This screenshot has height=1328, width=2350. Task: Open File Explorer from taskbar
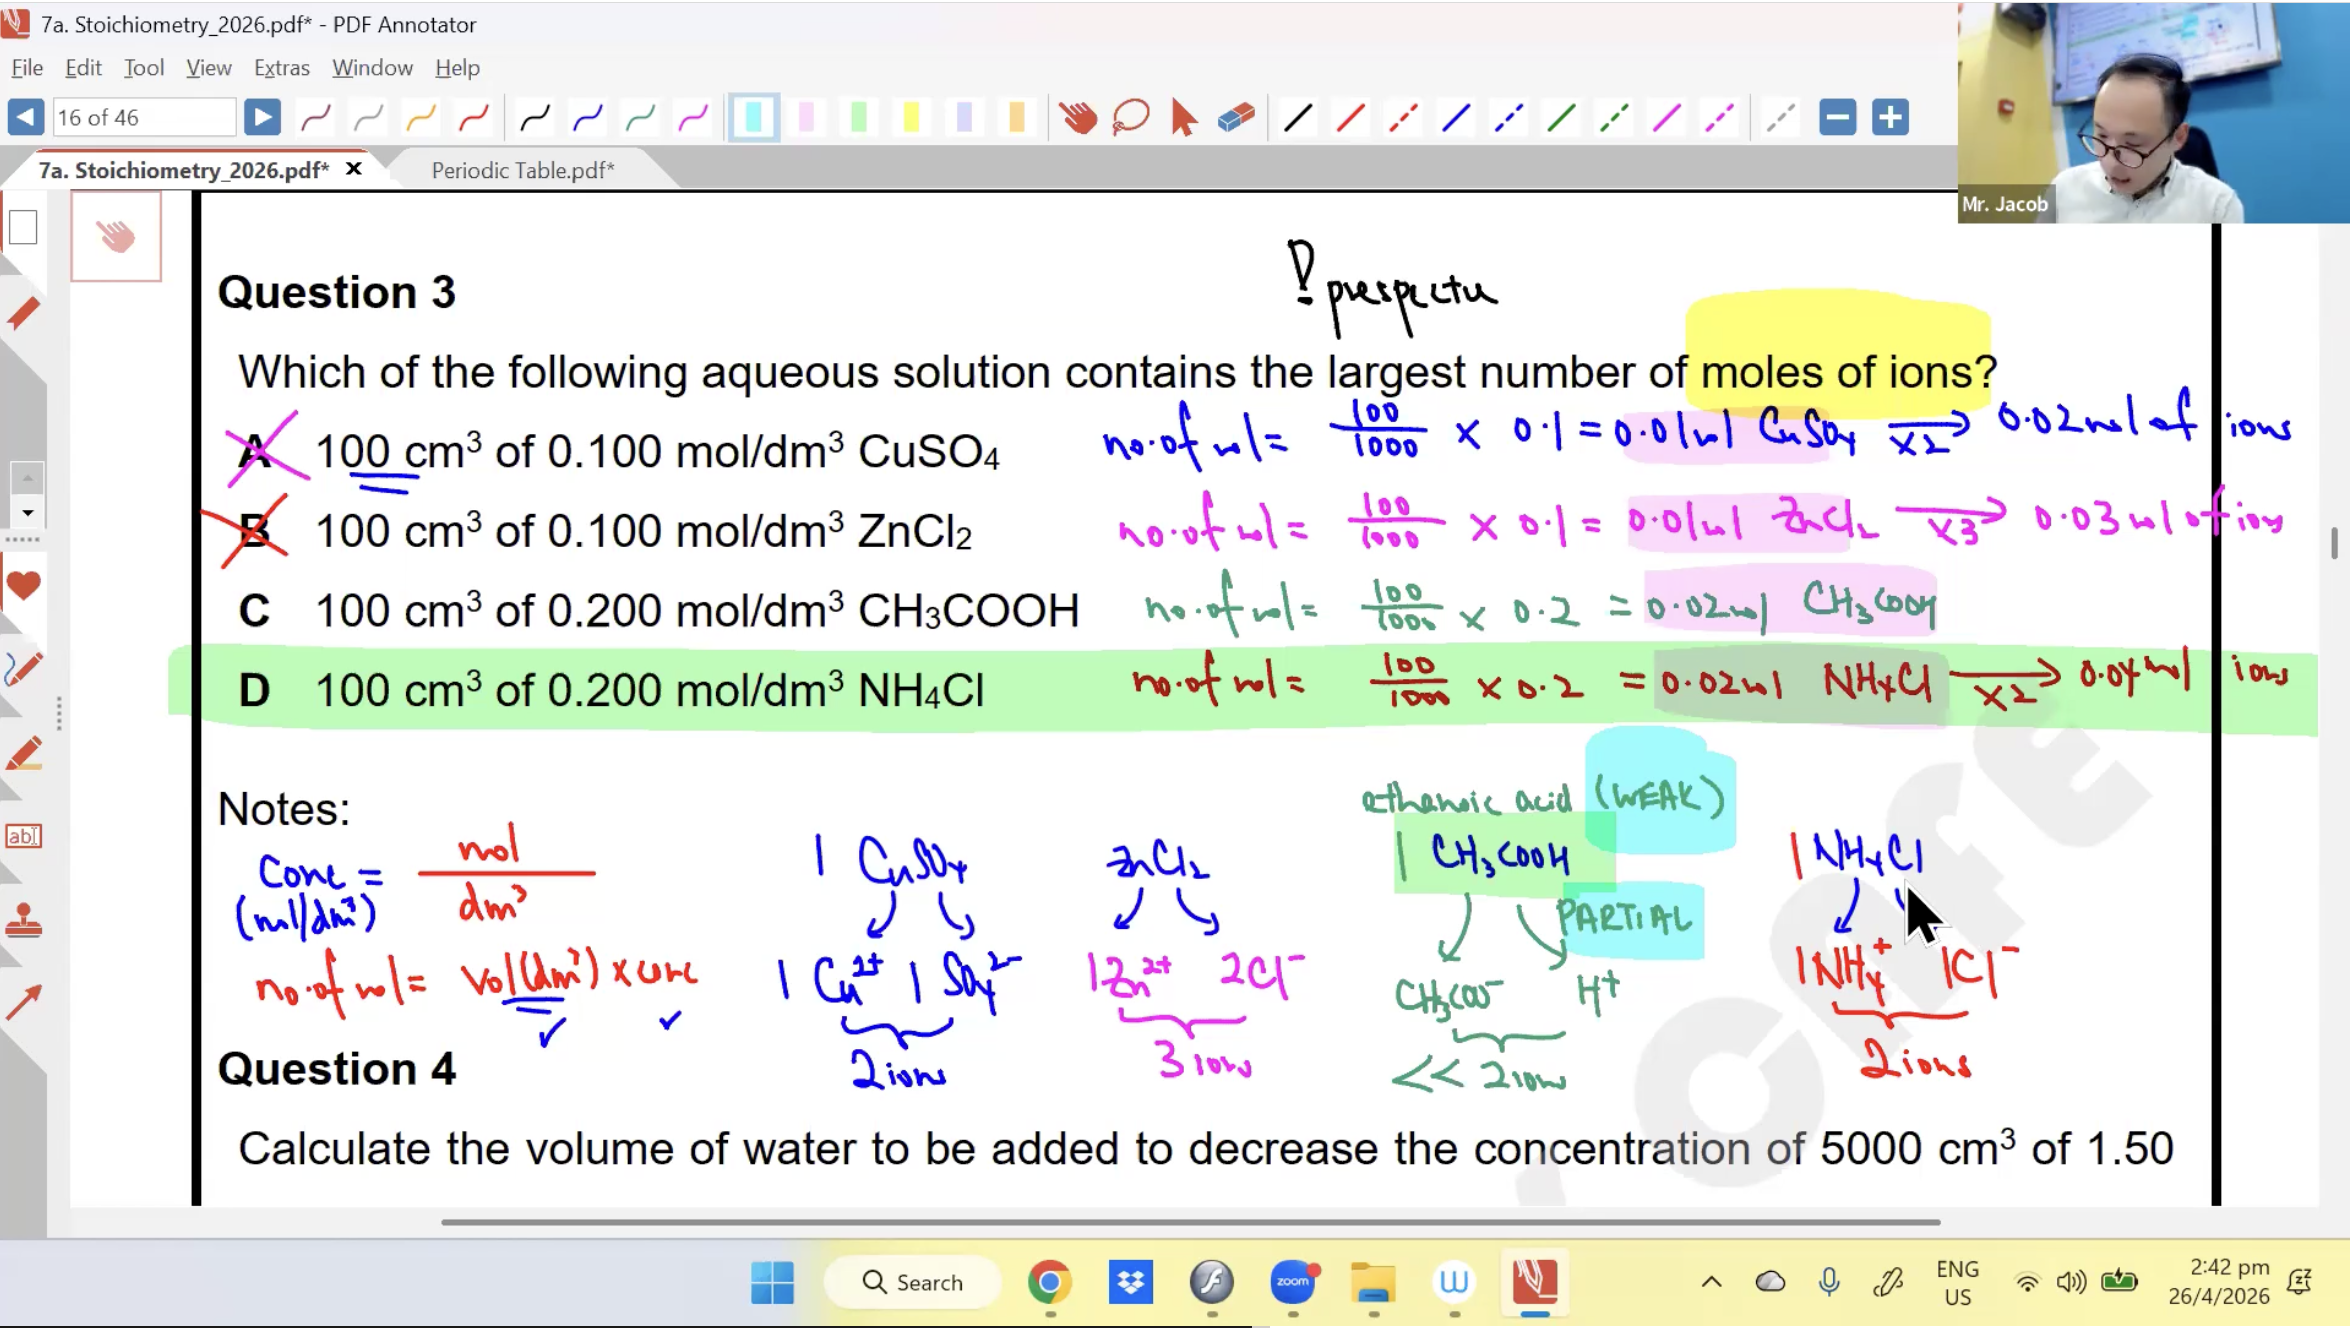(x=1373, y=1282)
